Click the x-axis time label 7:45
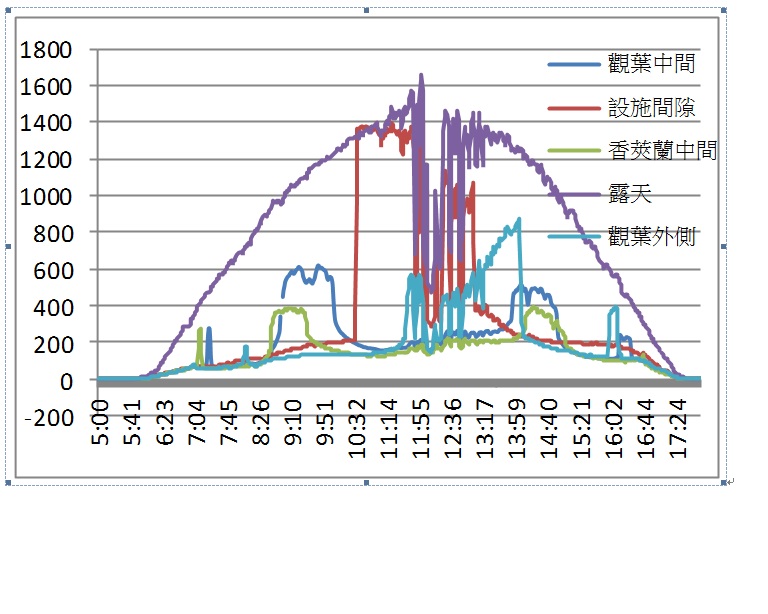 229,422
